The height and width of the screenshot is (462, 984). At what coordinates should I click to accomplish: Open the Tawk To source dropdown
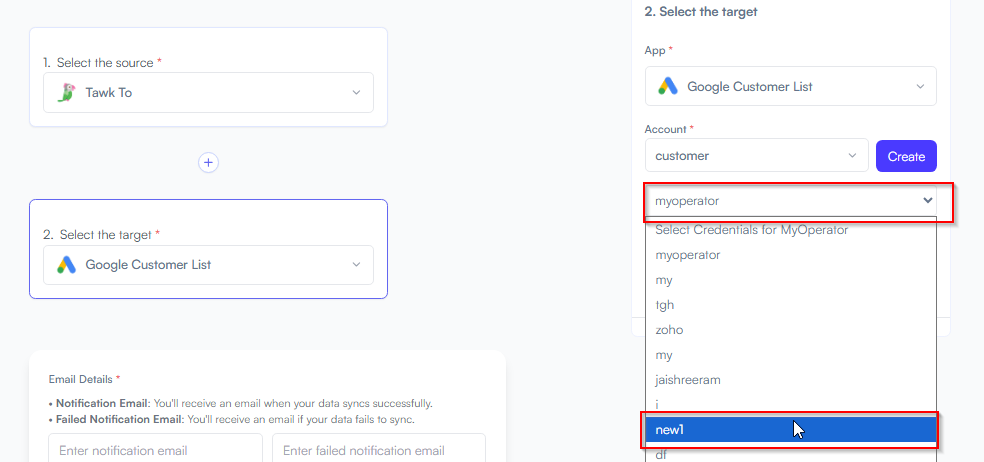(x=208, y=93)
